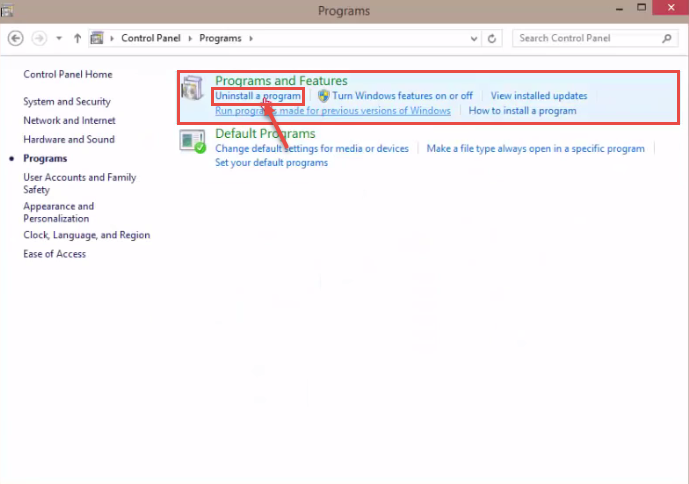Click the Default Programs icon

click(x=193, y=141)
